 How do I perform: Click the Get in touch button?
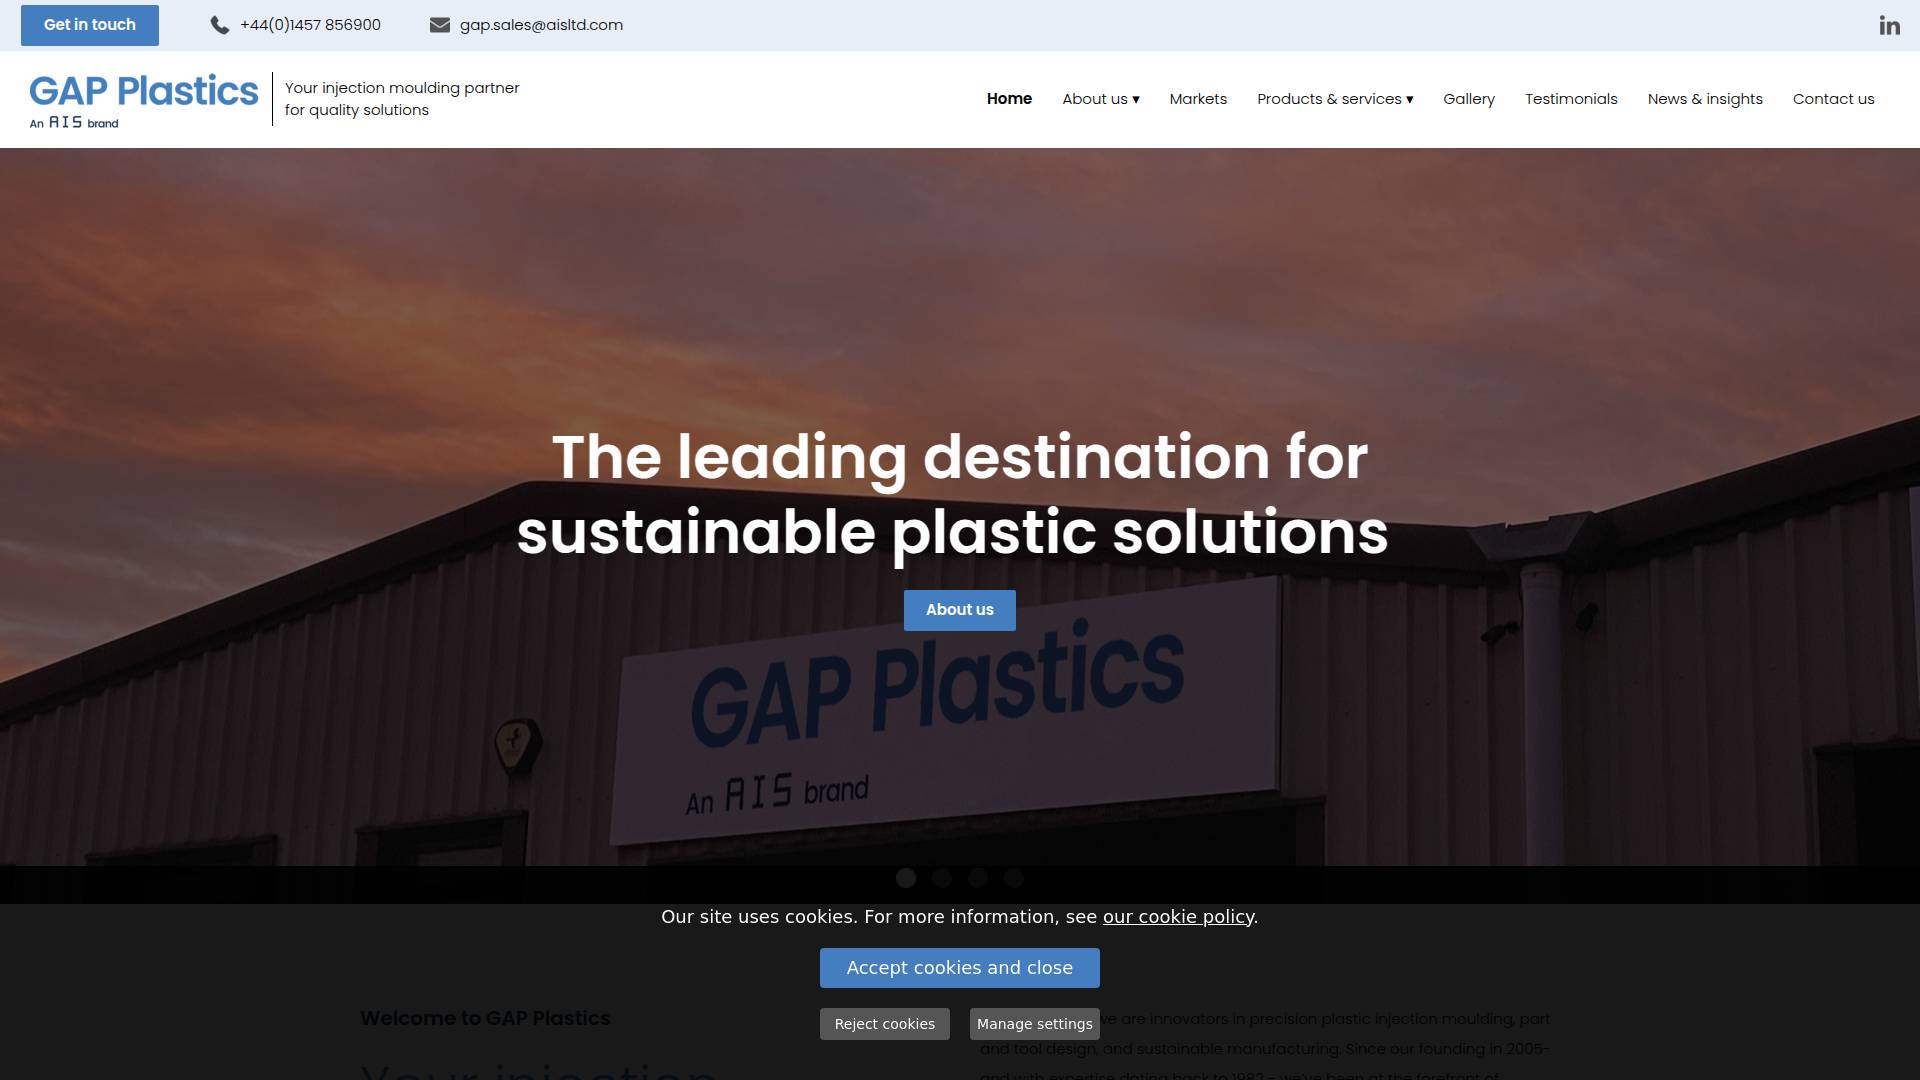90,25
